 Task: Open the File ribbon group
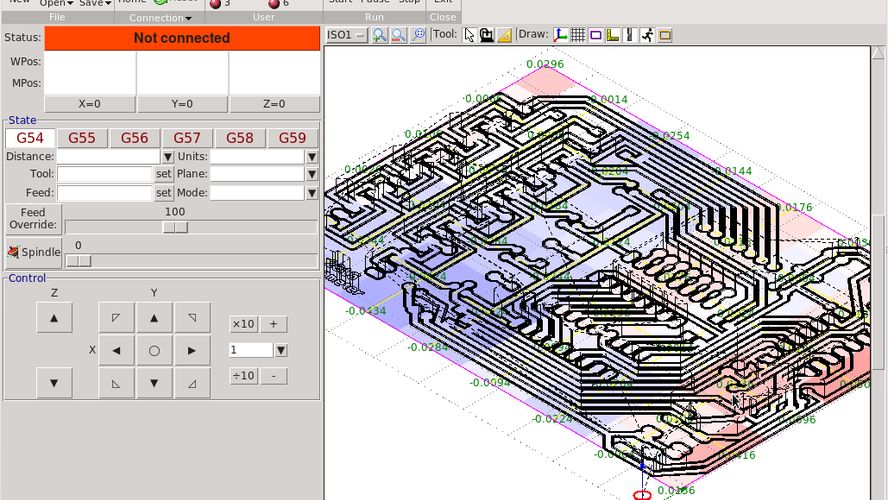[x=56, y=17]
